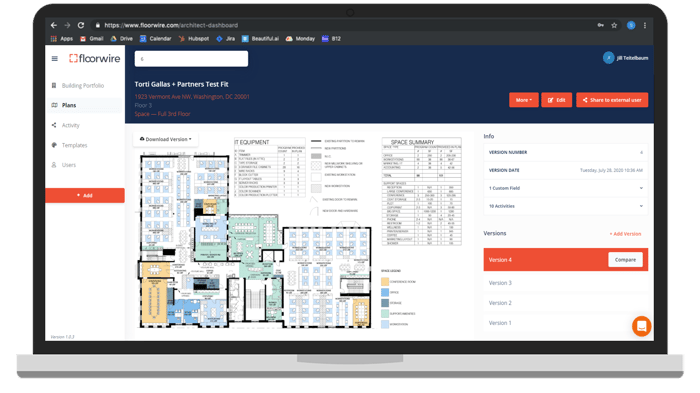
Task: Click Jill Teitelbaum user avatar
Action: [x=608, y=58]
